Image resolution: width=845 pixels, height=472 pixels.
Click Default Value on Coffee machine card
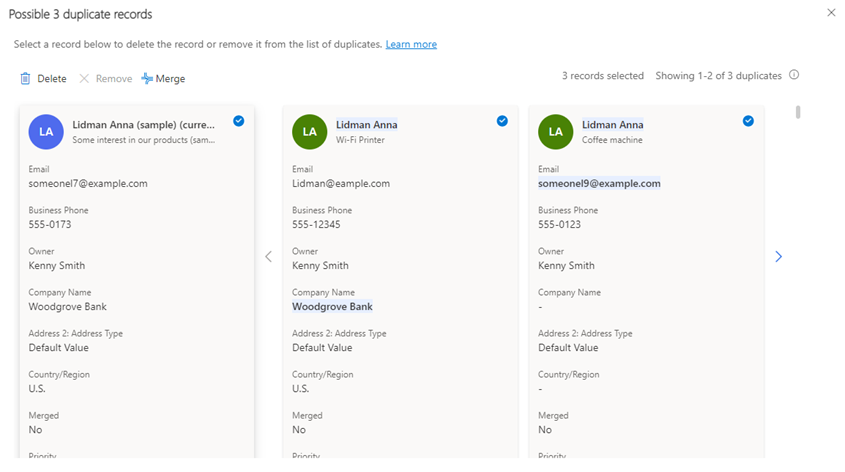(x=568, y=348)
